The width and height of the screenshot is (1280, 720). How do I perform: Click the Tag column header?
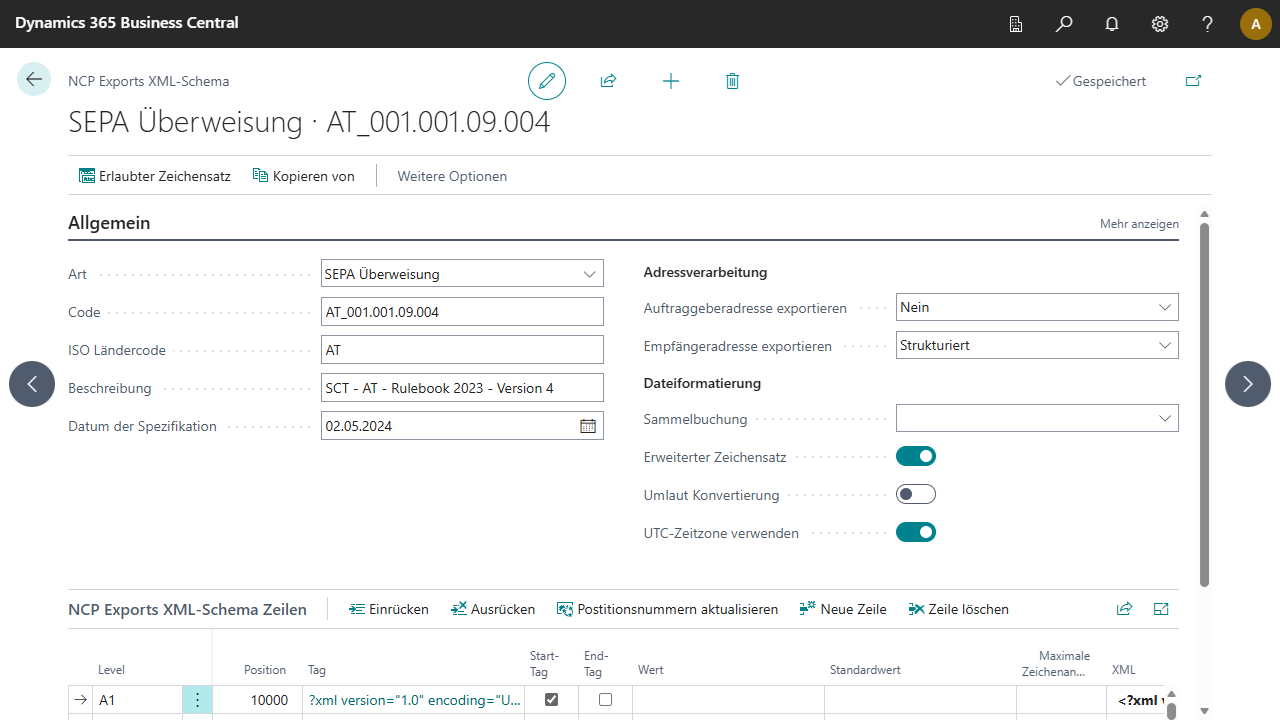pyautogui.click(x=317, y=670)
